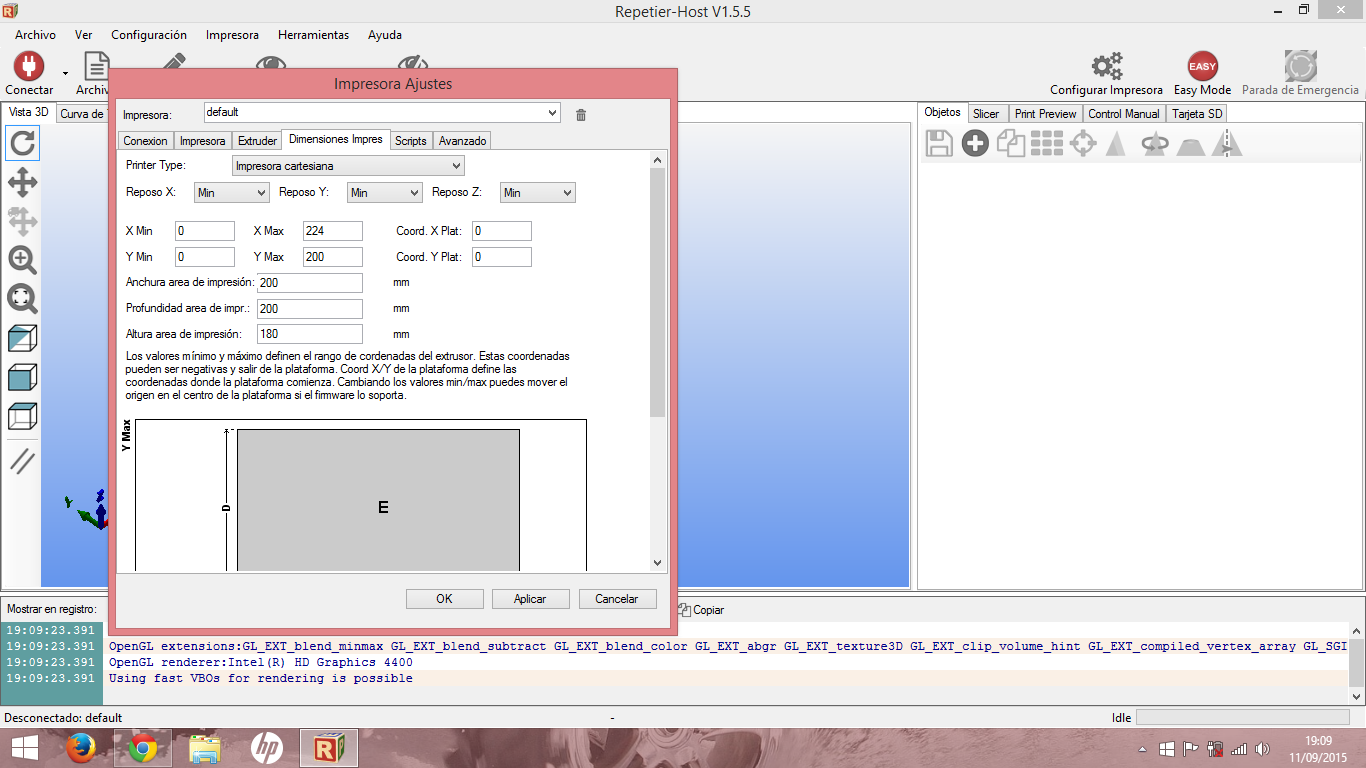The image size is (1366, 768).
Task: Open Chrome from the taskbar
Action: point(143,748)
